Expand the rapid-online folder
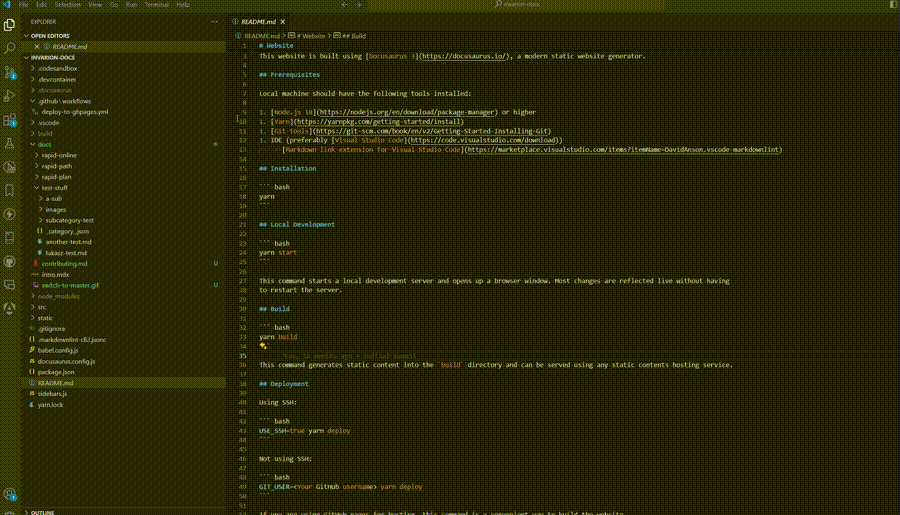Image resolution: width=900 pixels, height=515 pixels. [x=37, y=155]
